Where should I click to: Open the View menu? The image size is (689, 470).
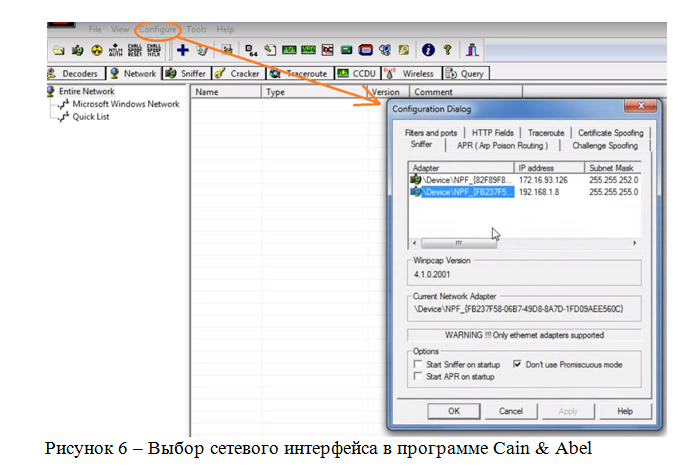point(120,29)
